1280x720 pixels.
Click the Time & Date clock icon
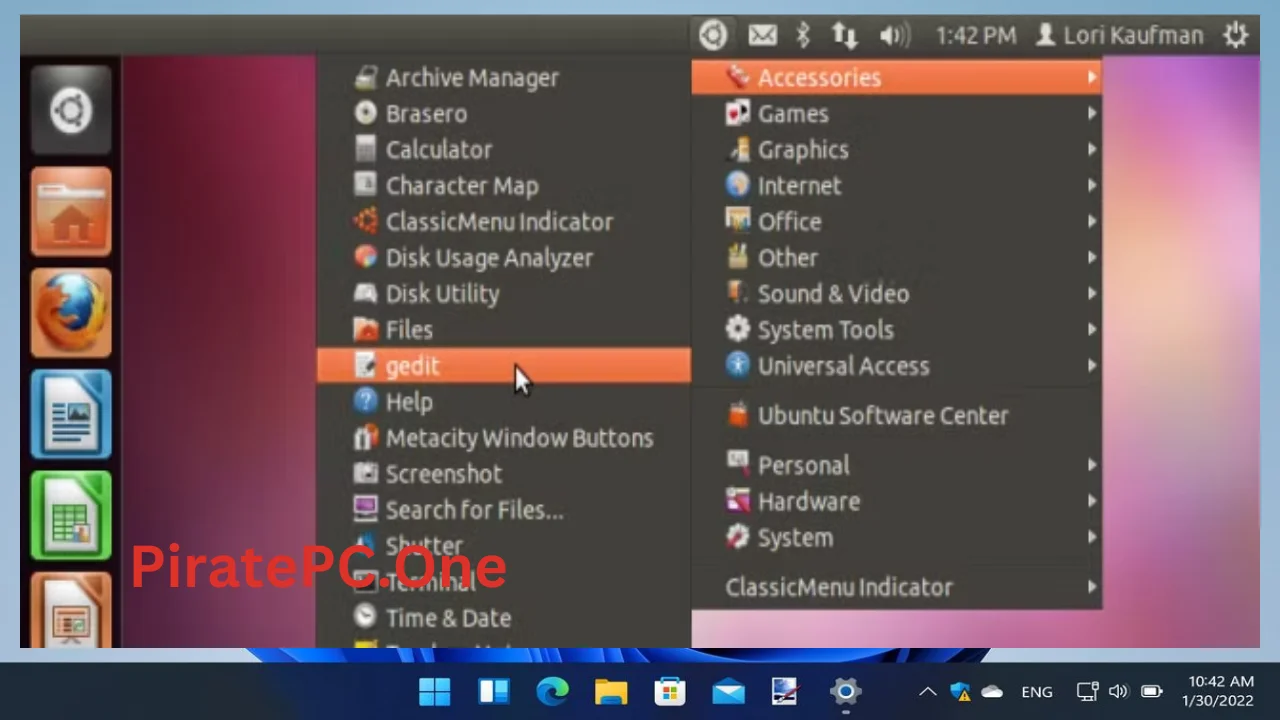tap(366, 618)
